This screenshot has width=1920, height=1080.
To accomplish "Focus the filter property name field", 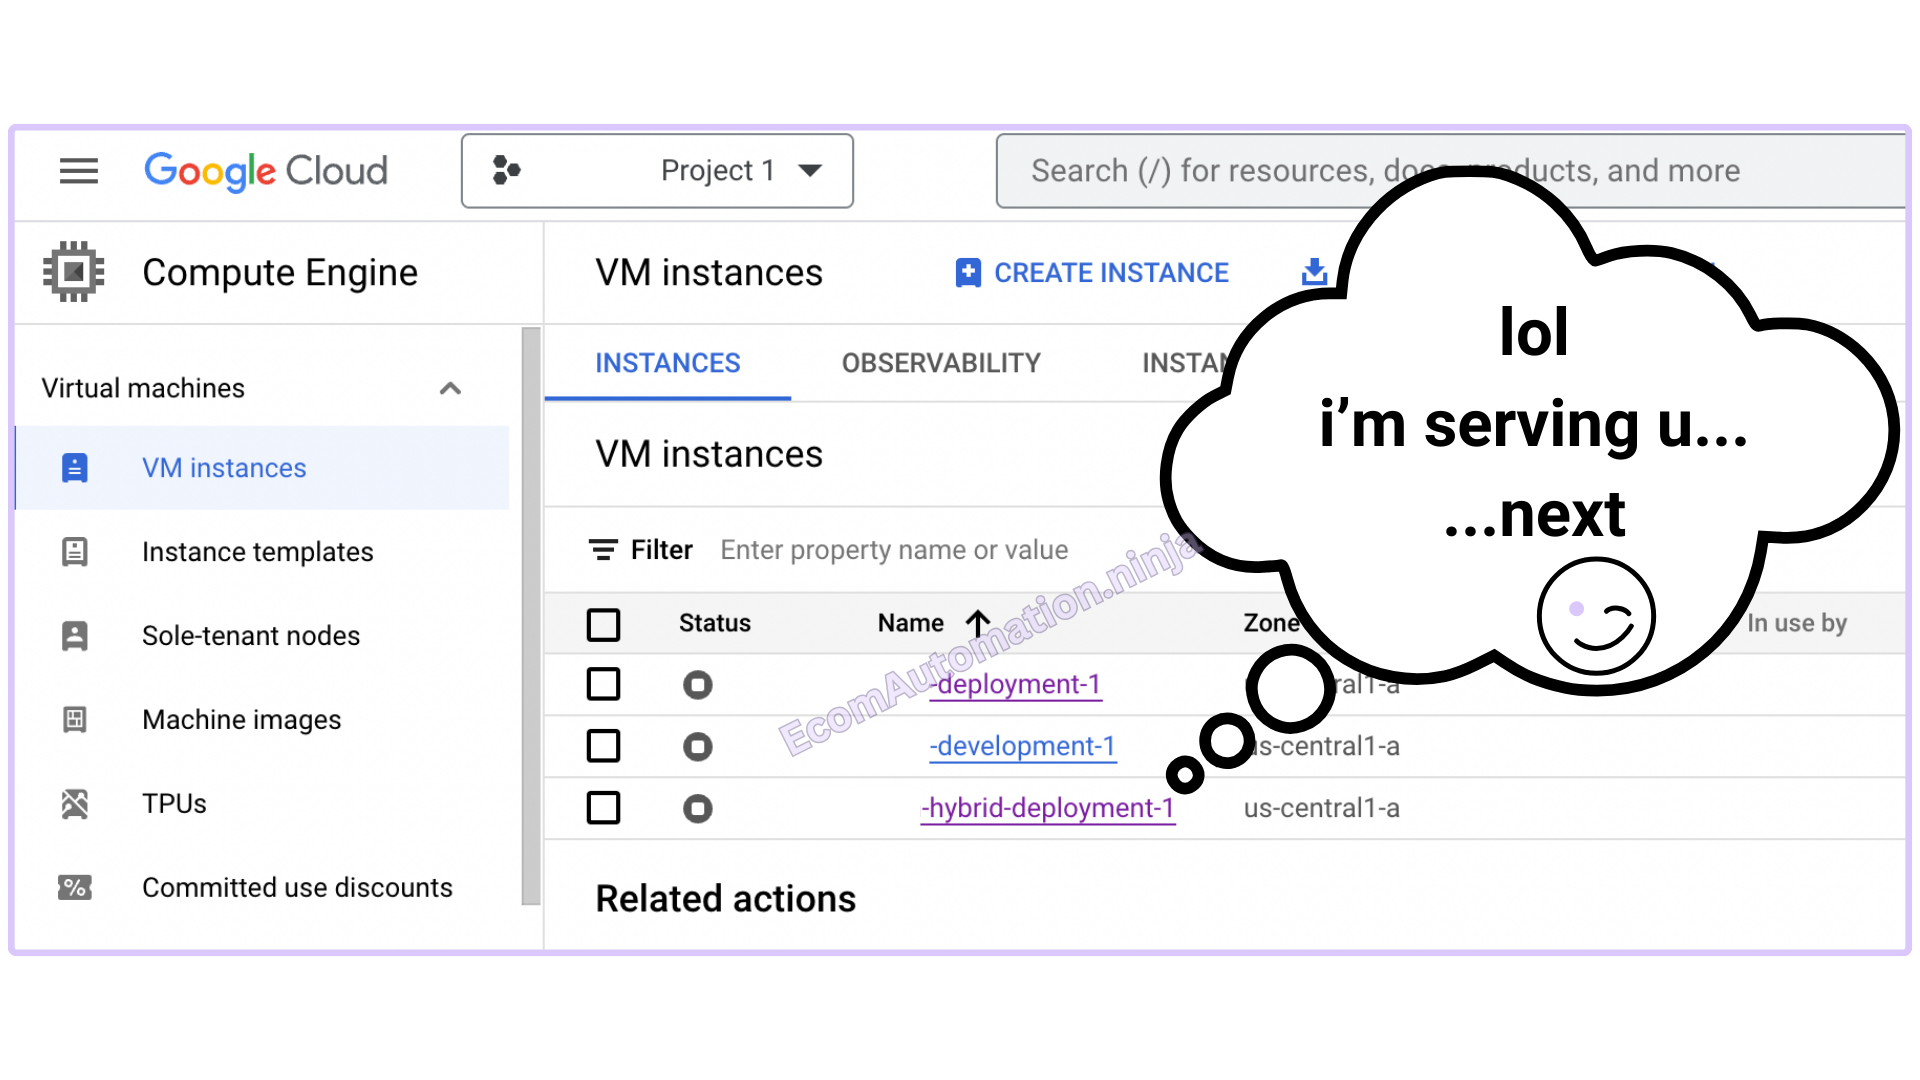I will 894,550.
